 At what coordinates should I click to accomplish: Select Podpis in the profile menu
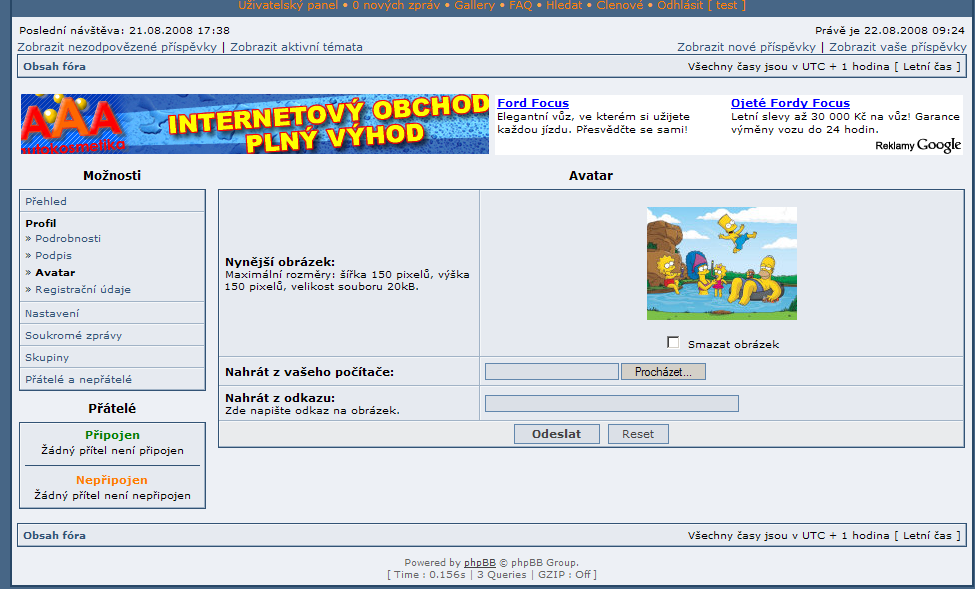point(53,255)
